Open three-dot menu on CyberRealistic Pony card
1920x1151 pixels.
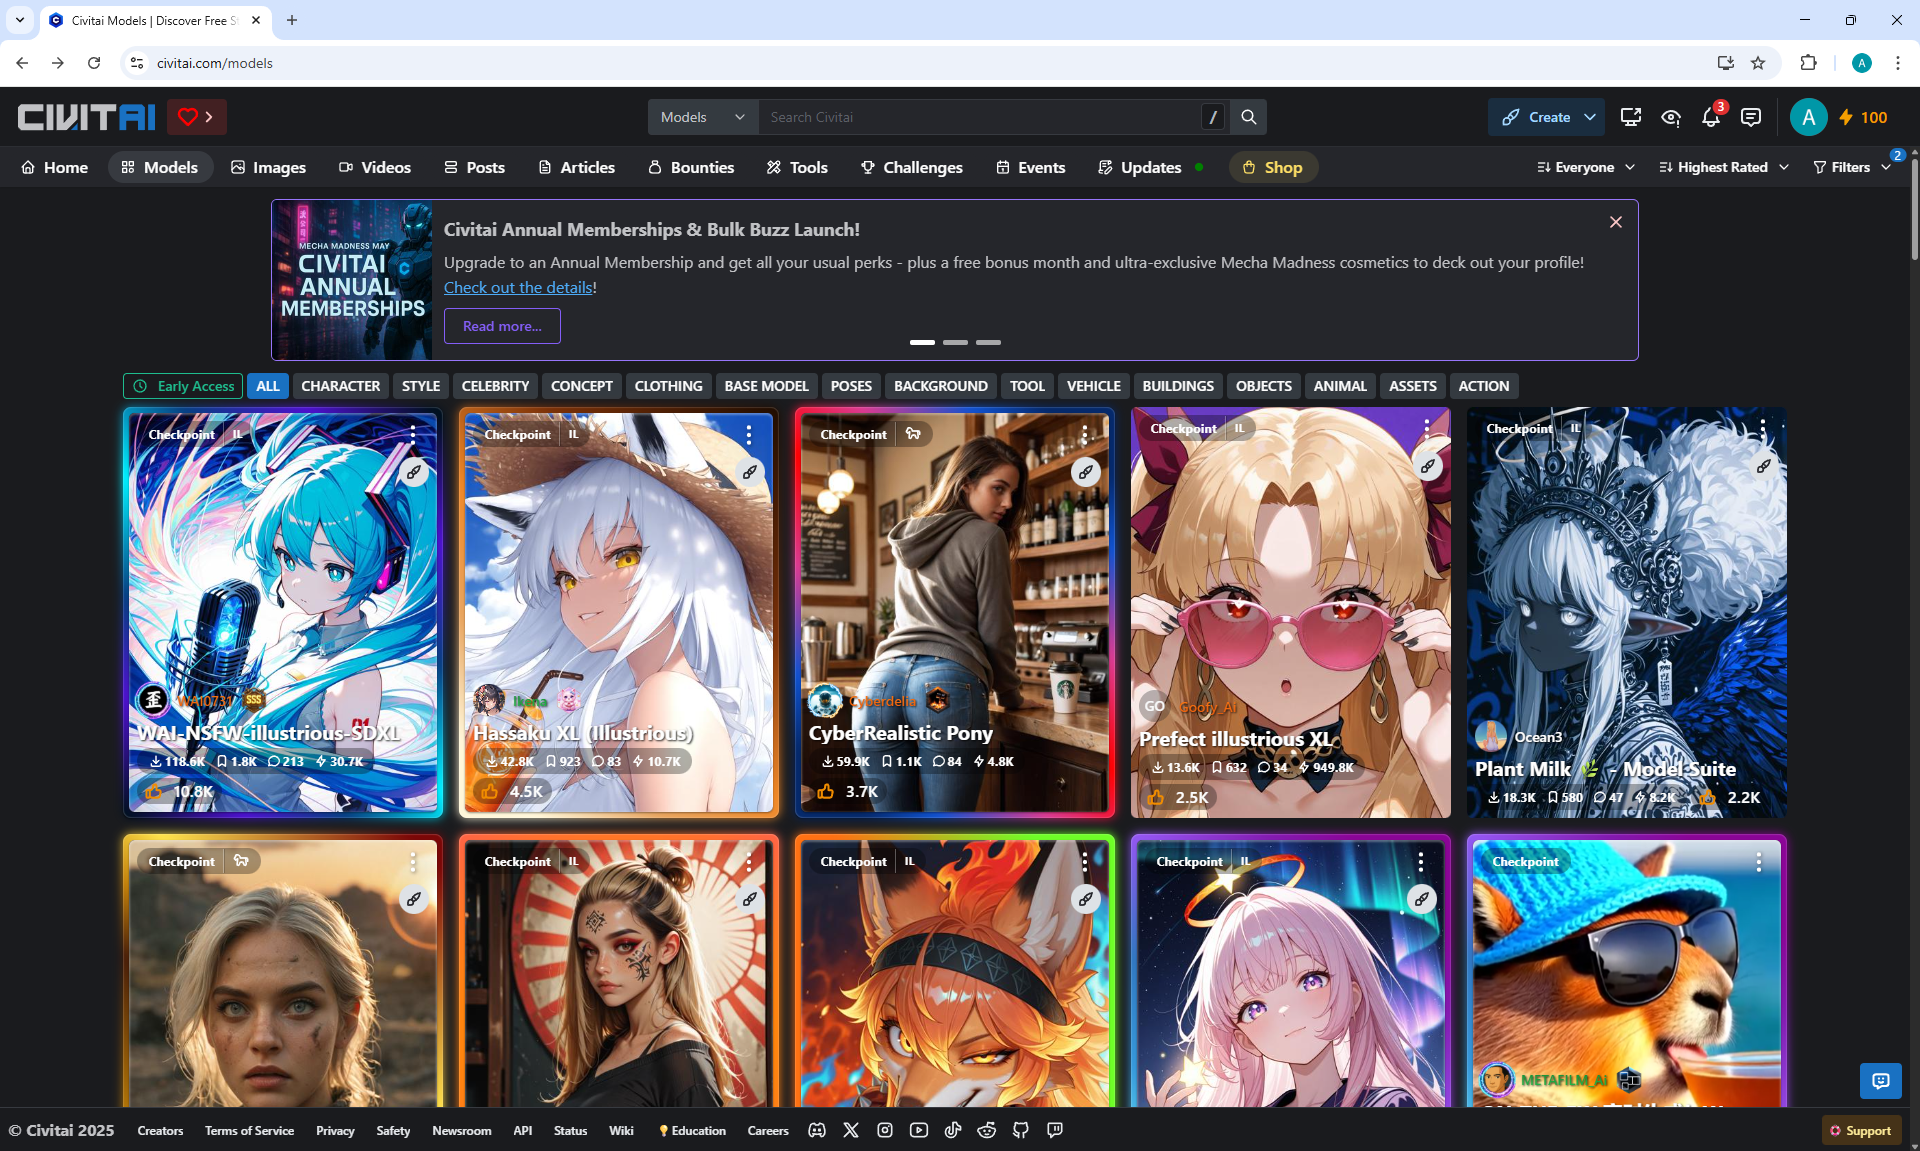point(1085,434)
